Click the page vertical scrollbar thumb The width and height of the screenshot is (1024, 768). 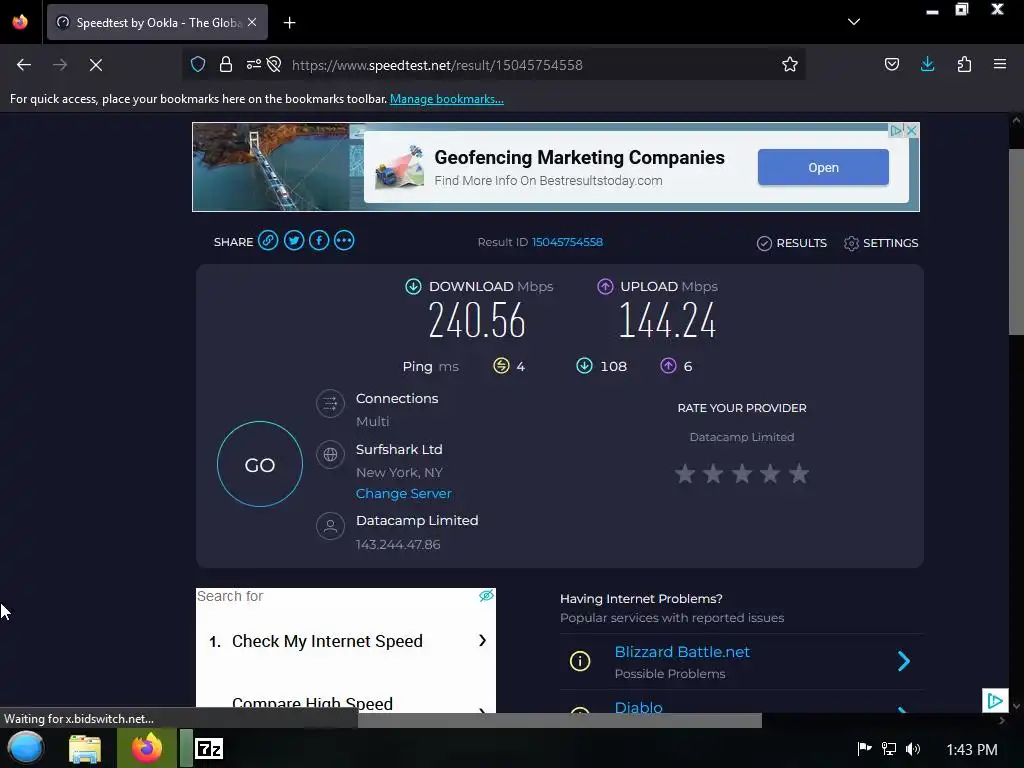coord(1016,242)
